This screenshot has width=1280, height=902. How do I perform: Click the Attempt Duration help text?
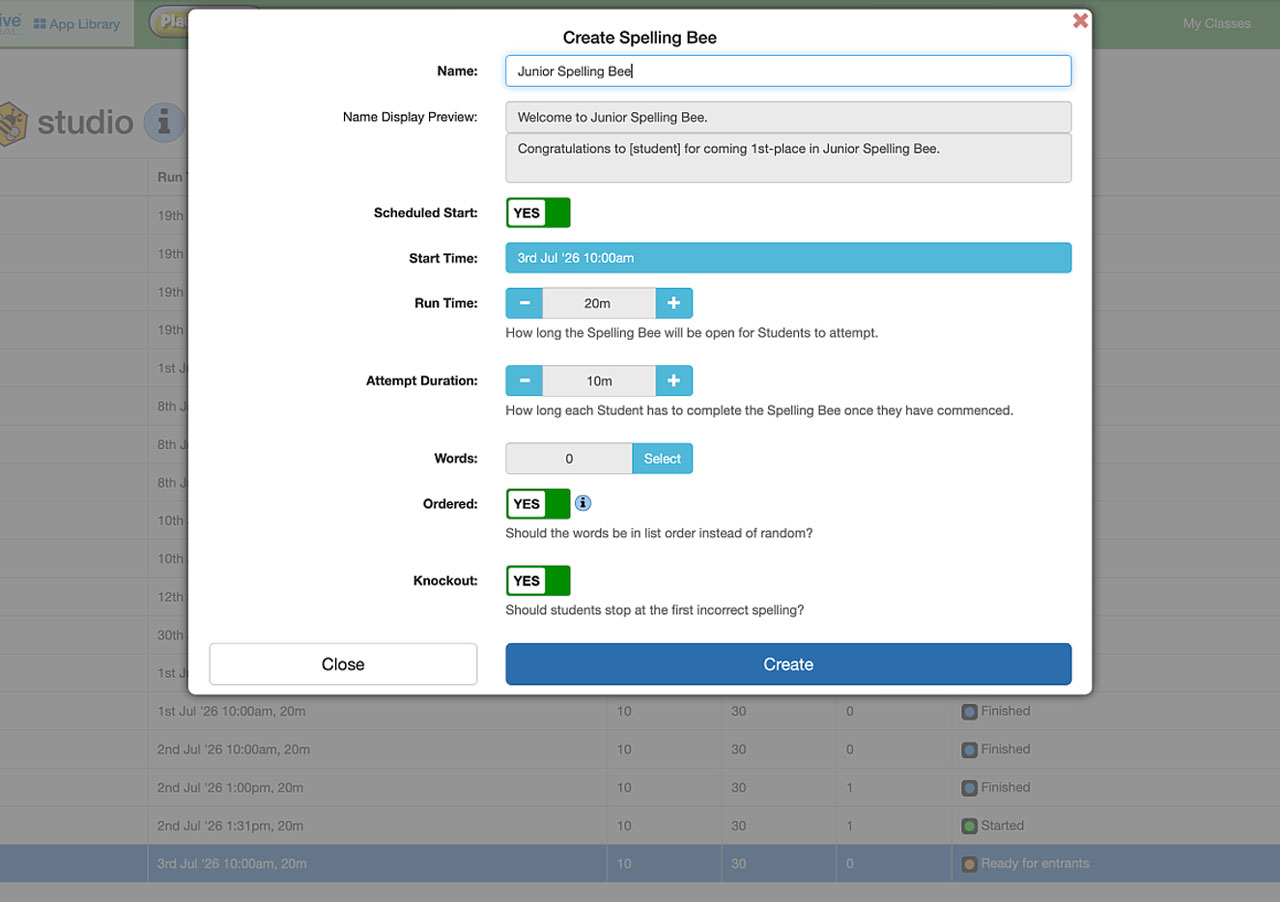759,411
